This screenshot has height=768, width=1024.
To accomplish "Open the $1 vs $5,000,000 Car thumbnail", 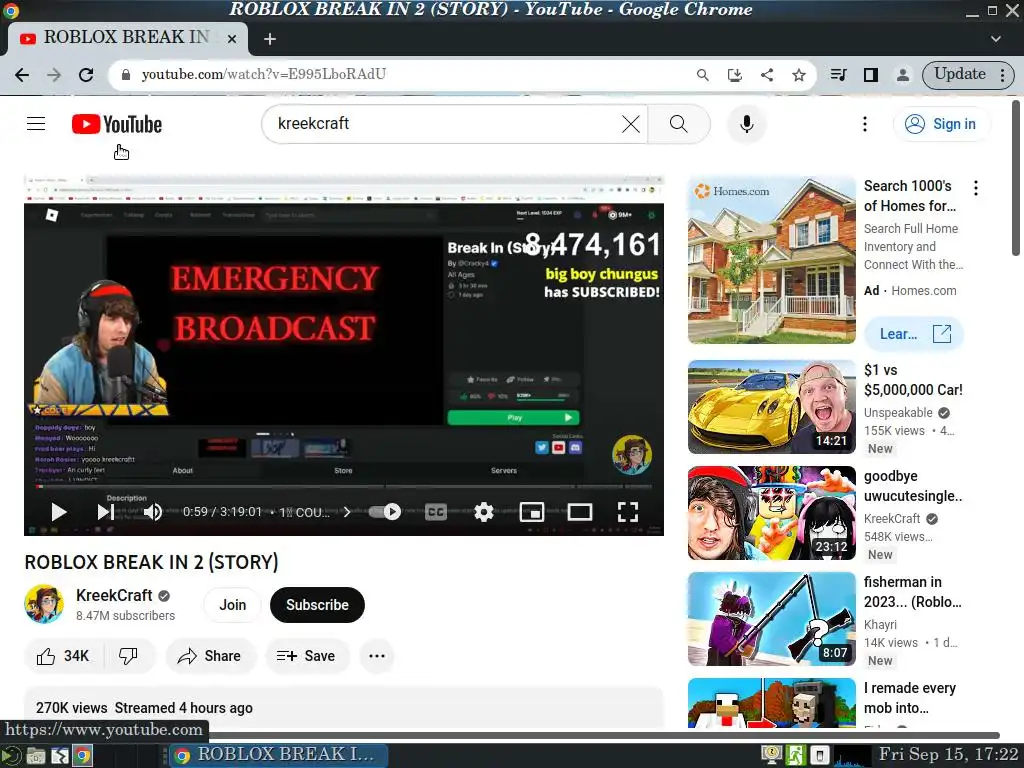I will pyautogui.click(x=771, y=407).
